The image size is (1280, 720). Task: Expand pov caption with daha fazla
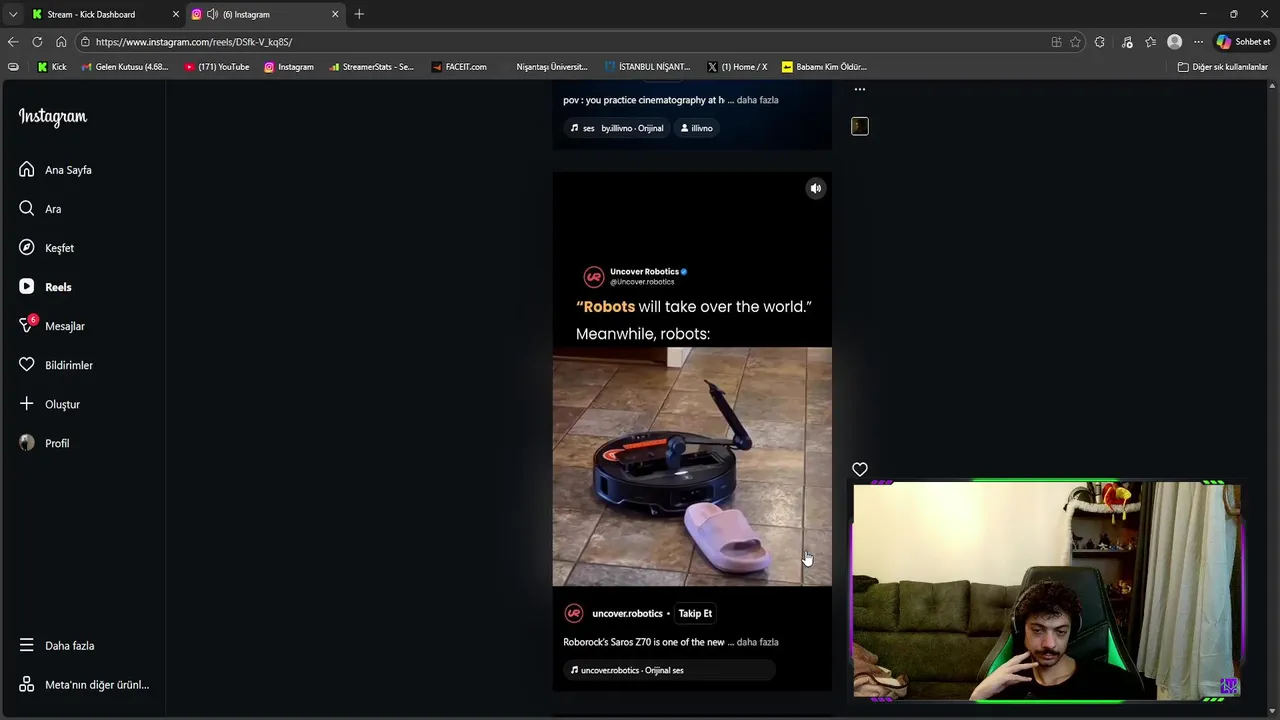point(757,100)
